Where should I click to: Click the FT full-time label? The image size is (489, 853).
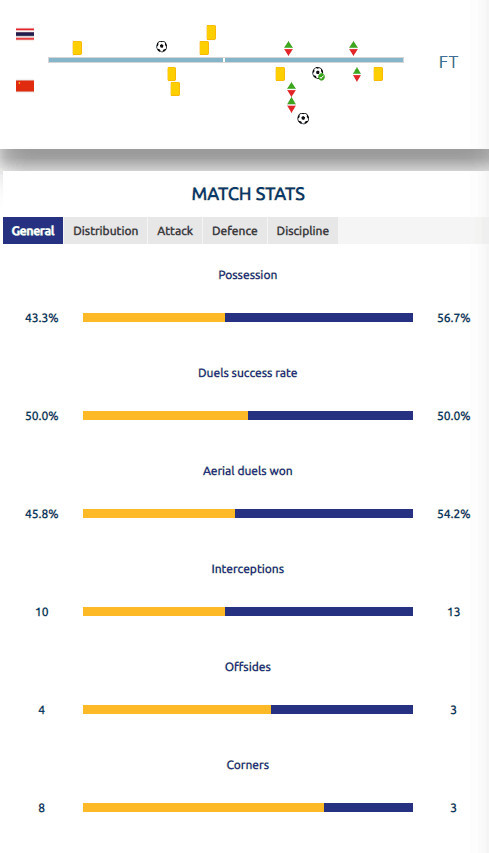pyautogui.click(x=448, y=62)
